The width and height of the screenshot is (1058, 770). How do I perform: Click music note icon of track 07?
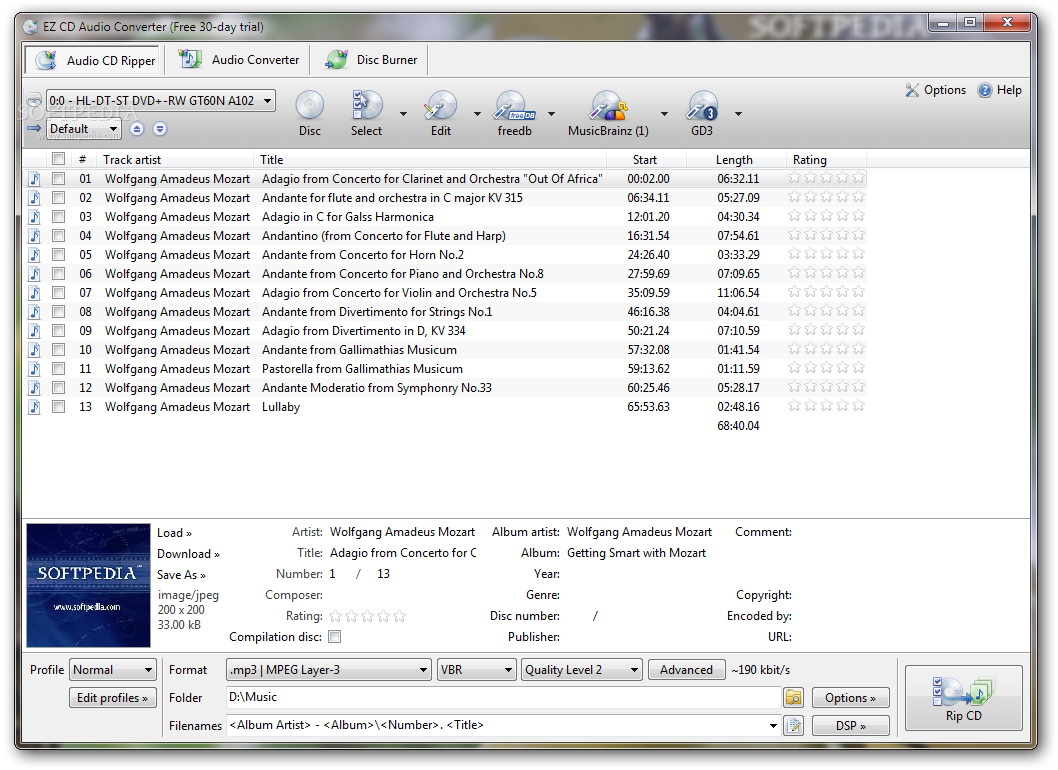(x=34, y=293)
